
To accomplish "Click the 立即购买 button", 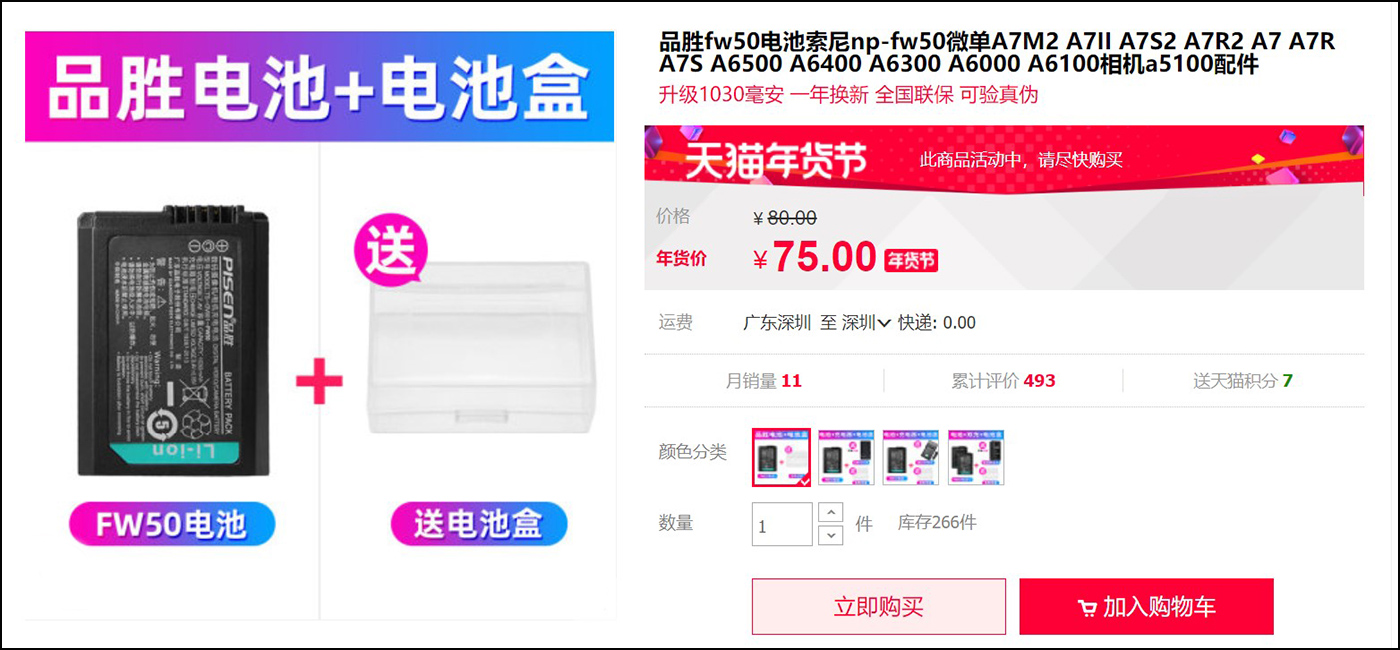I will (x=879, y=607).
